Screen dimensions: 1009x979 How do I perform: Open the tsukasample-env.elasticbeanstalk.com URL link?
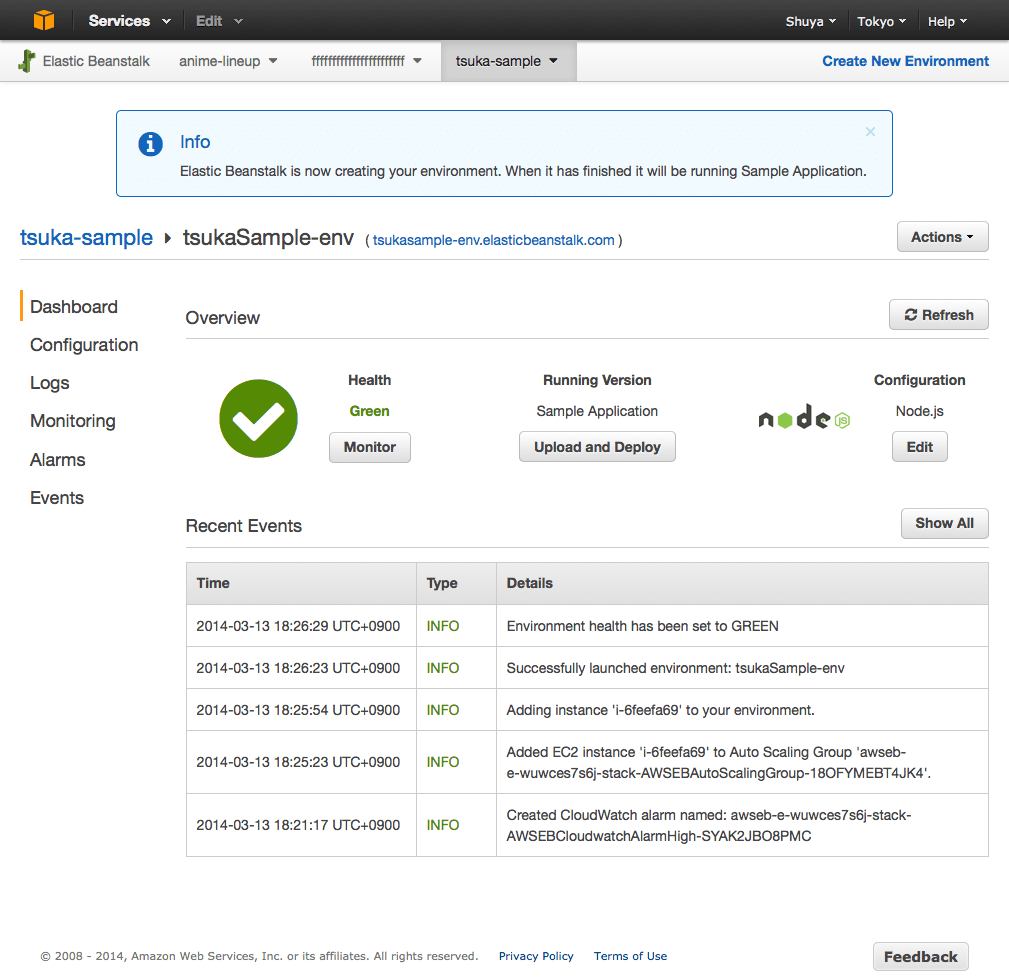[x=493, y=240]
